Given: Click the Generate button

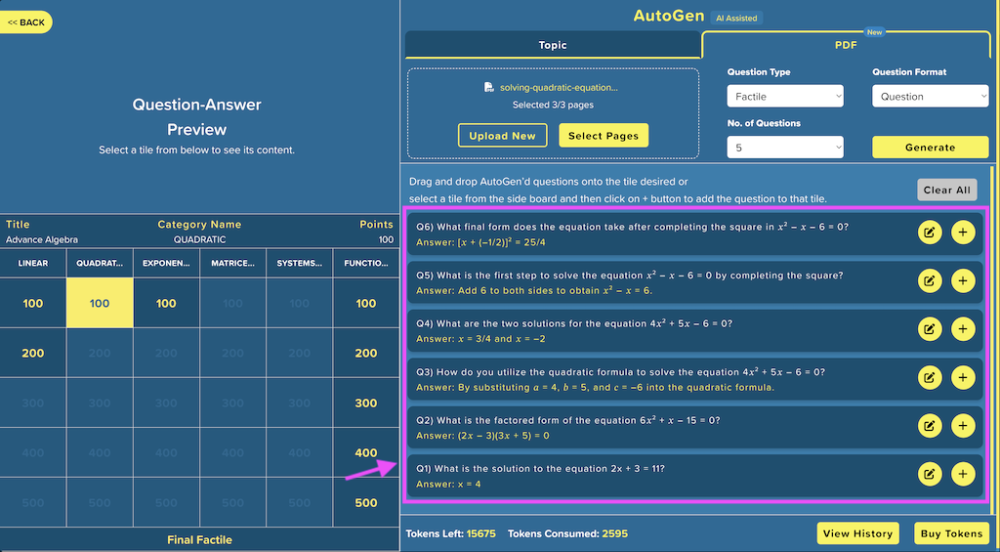Looking at the screenshot, I should pyautogui.click(x=930, y=147).
